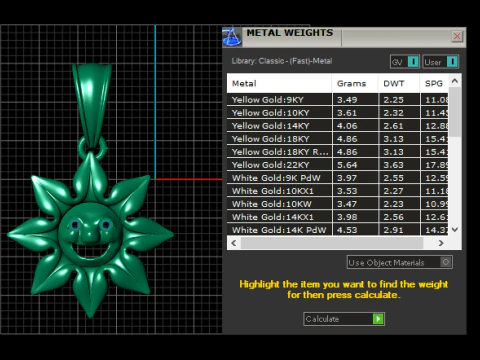Select the White Gold:9K PdW row
This screenshot has height=360, width=480.
click(x=338, y=178)
